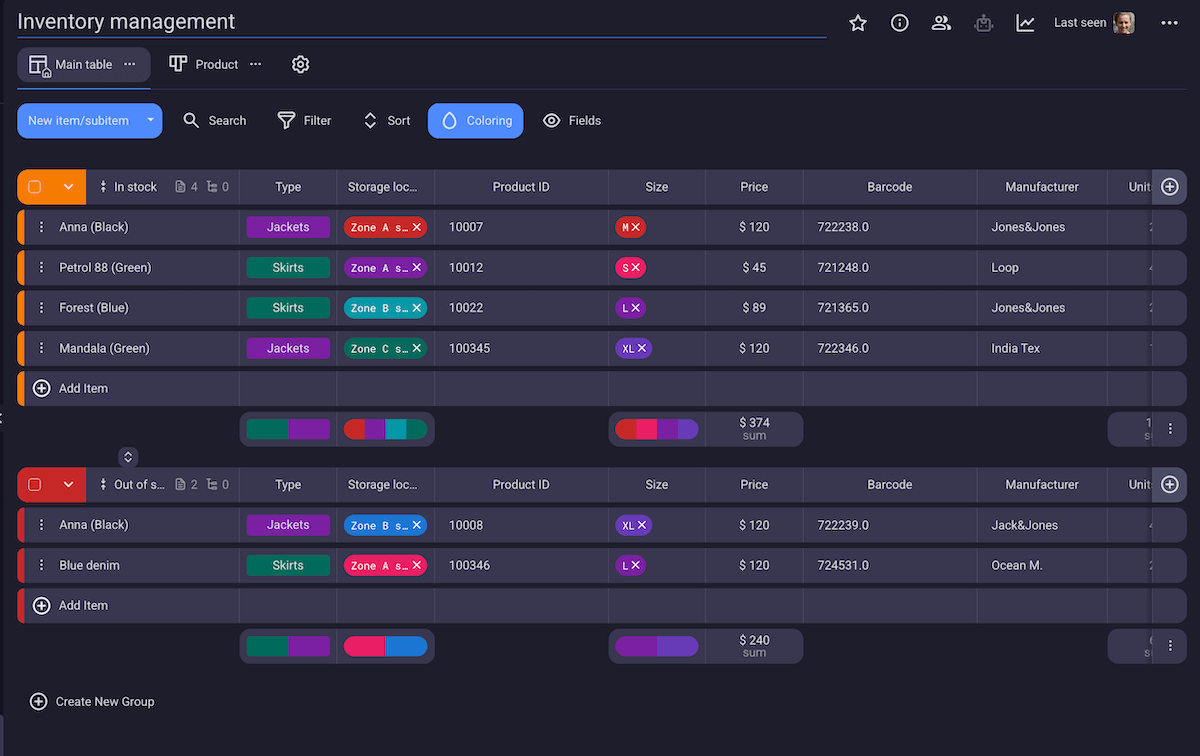Switch to the Product tab
The width and height of the screenshot is (1200, 756).
(205, 64)
